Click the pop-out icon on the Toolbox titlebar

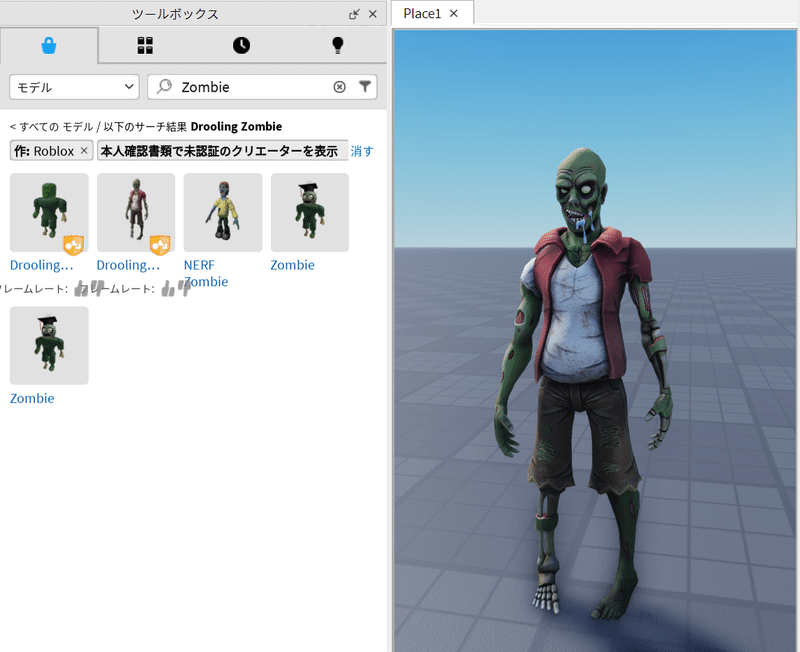355,14
